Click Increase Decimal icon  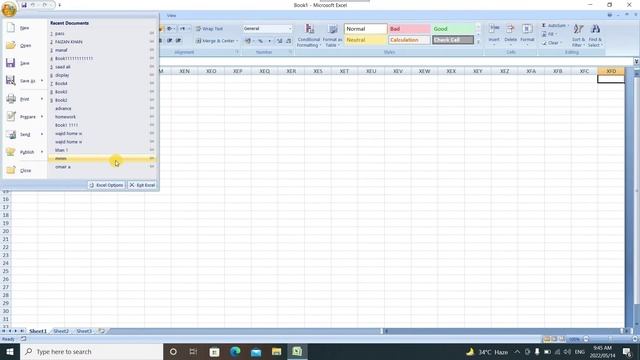pyautogui.click(x=280, y=41)
